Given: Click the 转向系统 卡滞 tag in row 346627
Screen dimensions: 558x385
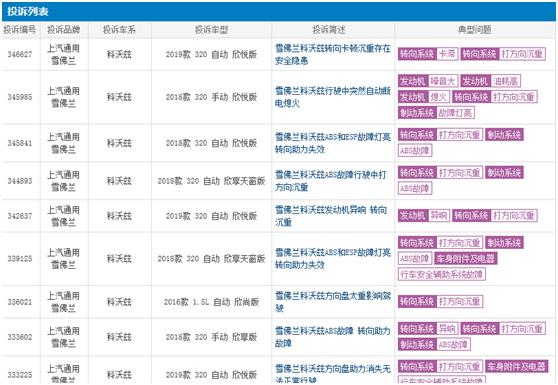Looking at the screenshot, I should click(x=428, y=54).
